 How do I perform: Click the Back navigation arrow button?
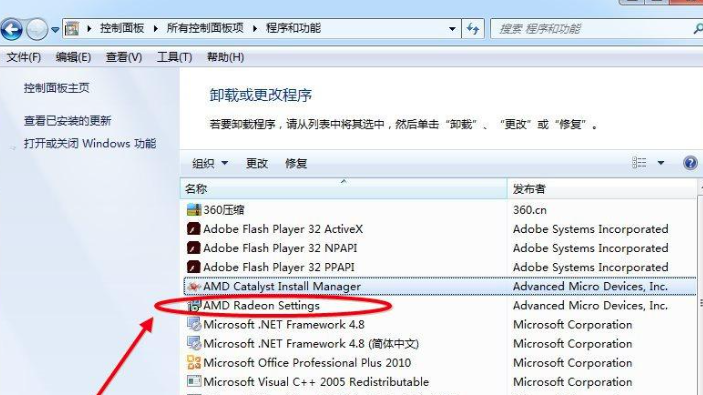pos(12,30)
